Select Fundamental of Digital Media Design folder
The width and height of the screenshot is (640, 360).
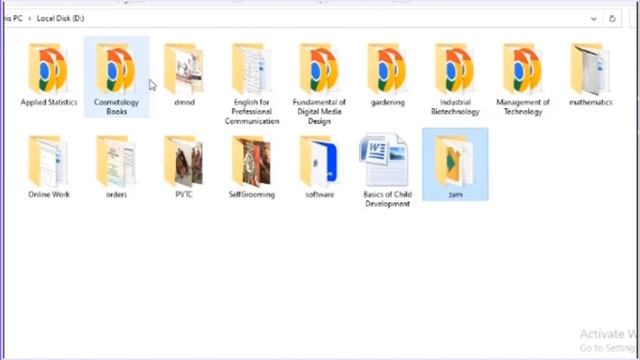click(x=320, y=69)
